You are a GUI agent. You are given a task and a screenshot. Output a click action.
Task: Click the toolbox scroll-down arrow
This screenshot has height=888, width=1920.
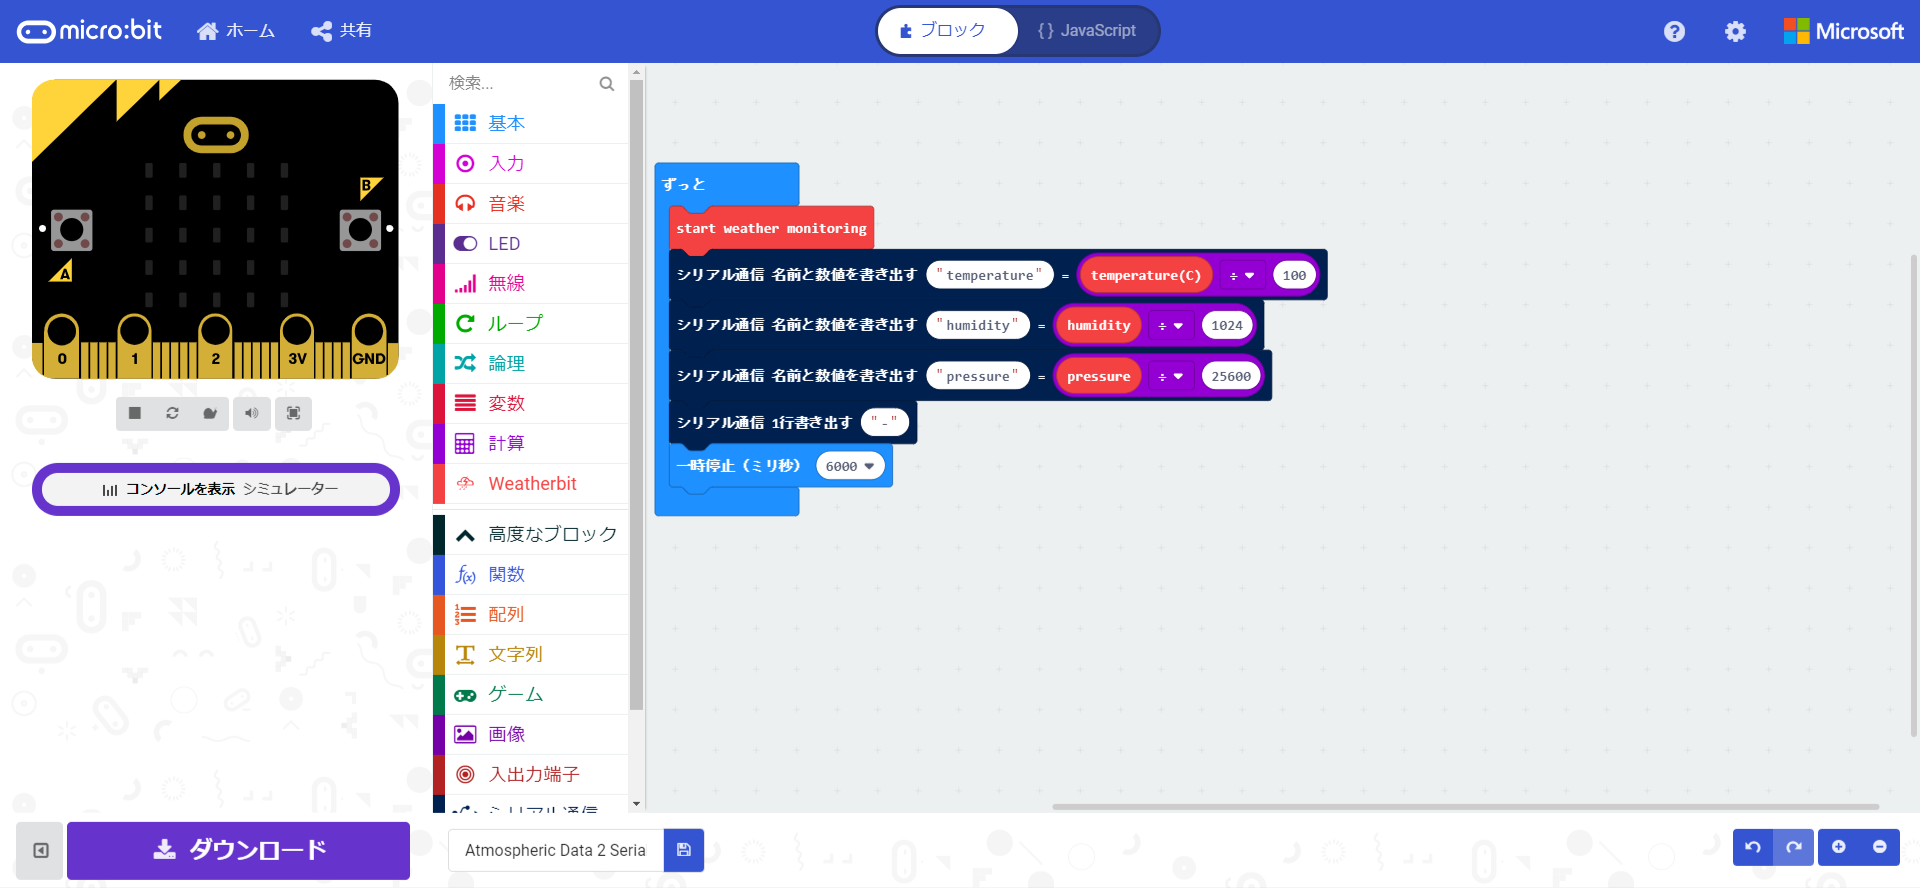636,804
